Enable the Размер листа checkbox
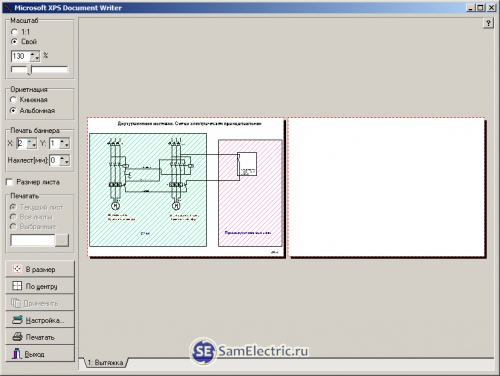Screen dimensions: 500x376 coord(10,182)
